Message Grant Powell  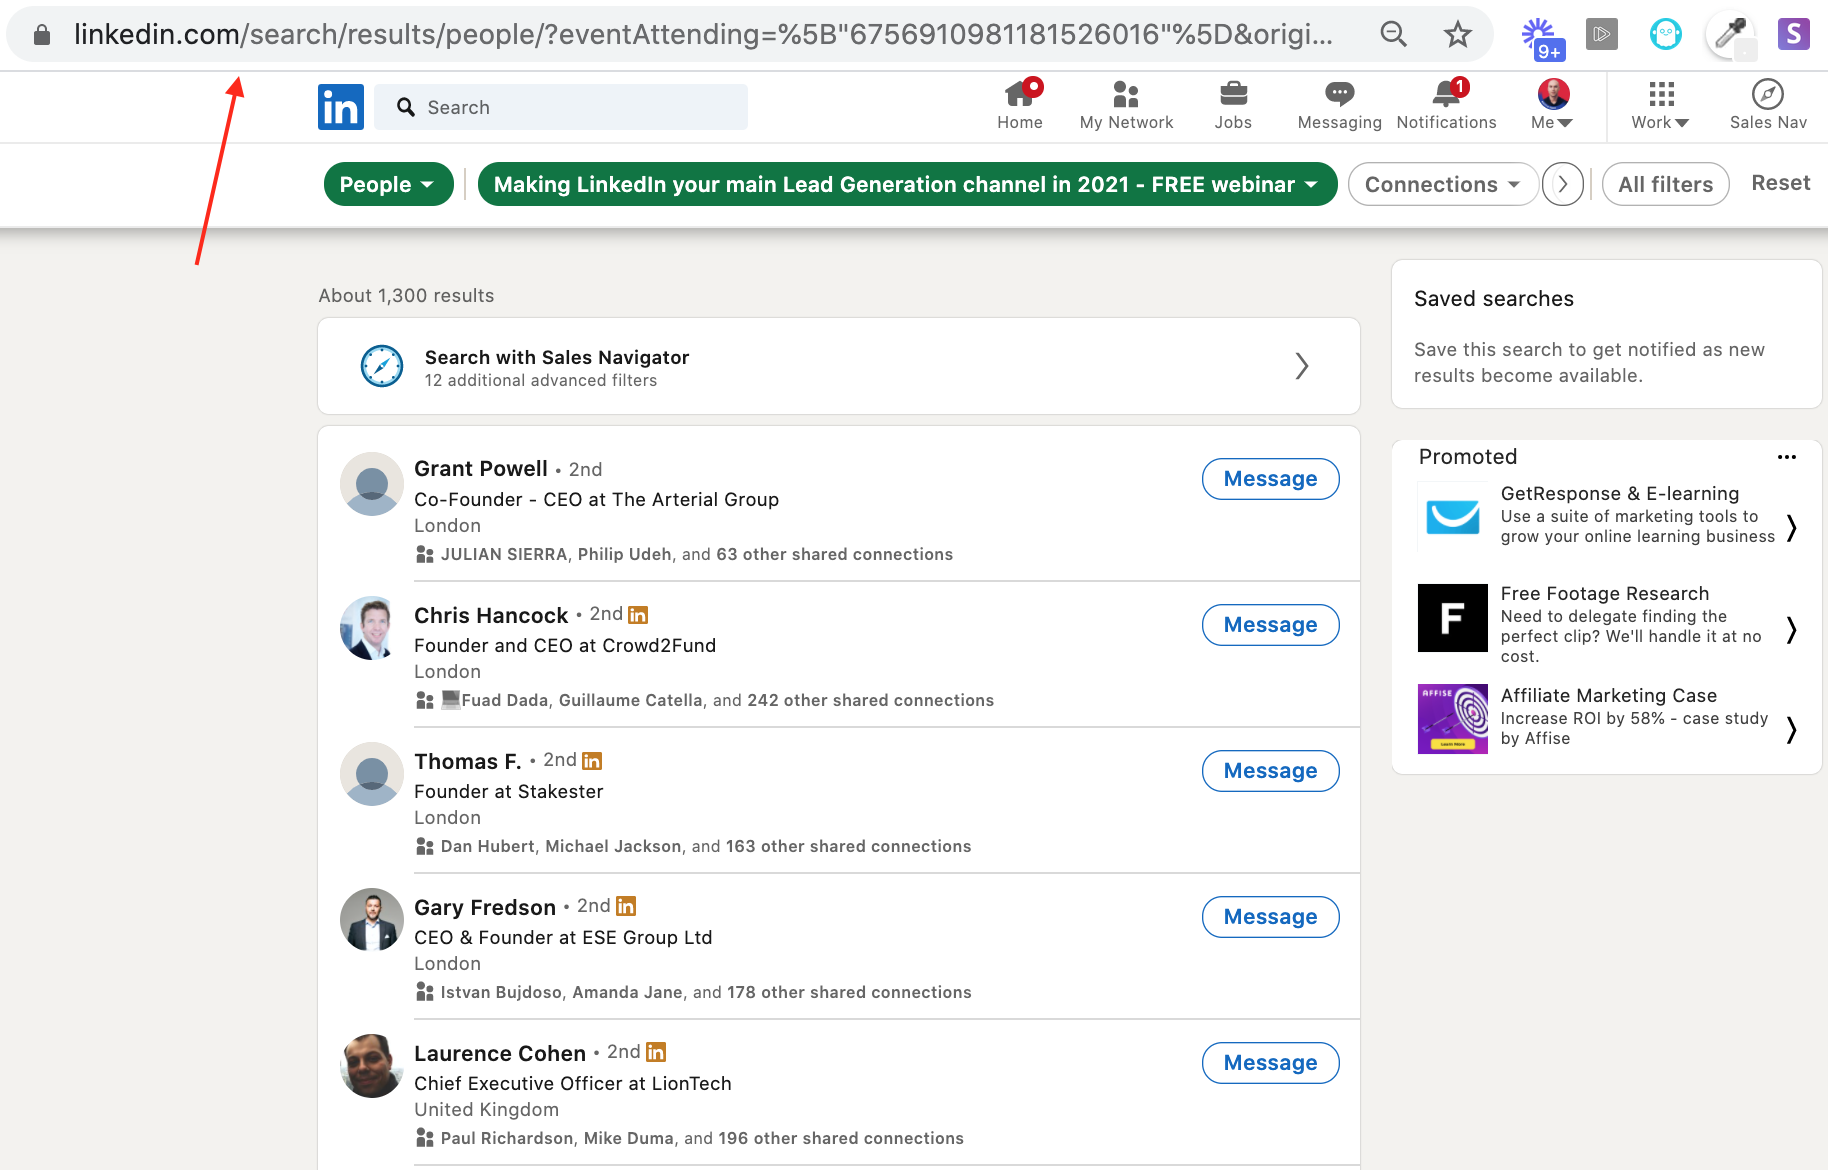pyautogui.click(x=1270, y=479)
